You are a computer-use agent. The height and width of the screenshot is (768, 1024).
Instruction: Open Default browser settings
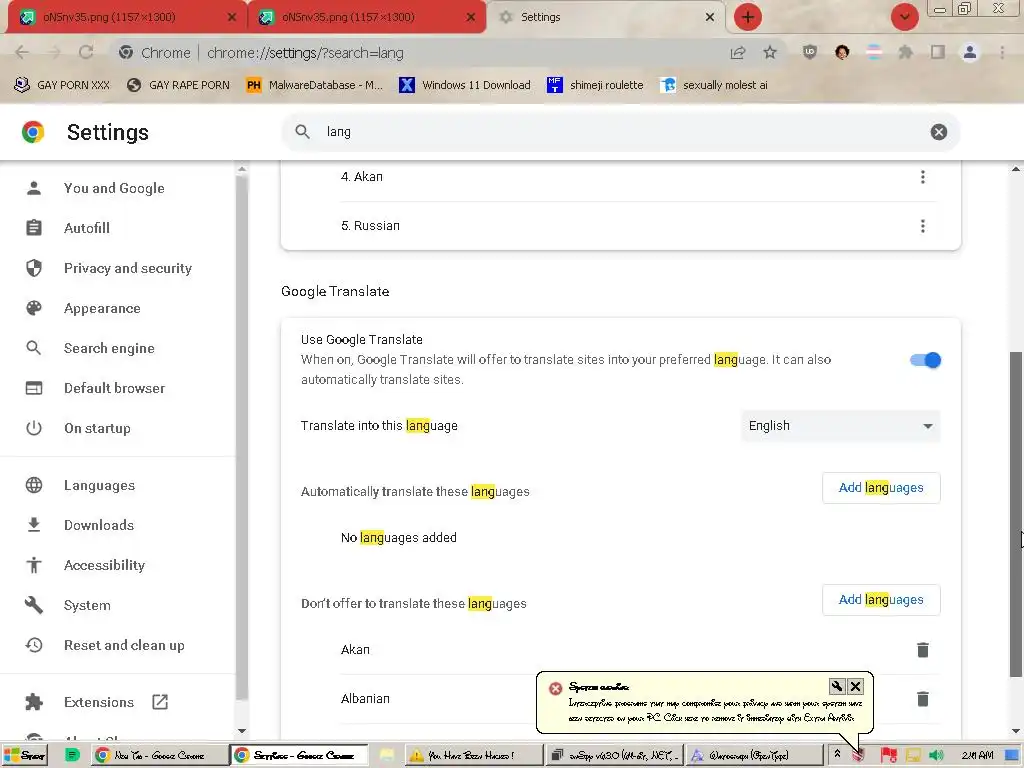(x=114, y=388)
